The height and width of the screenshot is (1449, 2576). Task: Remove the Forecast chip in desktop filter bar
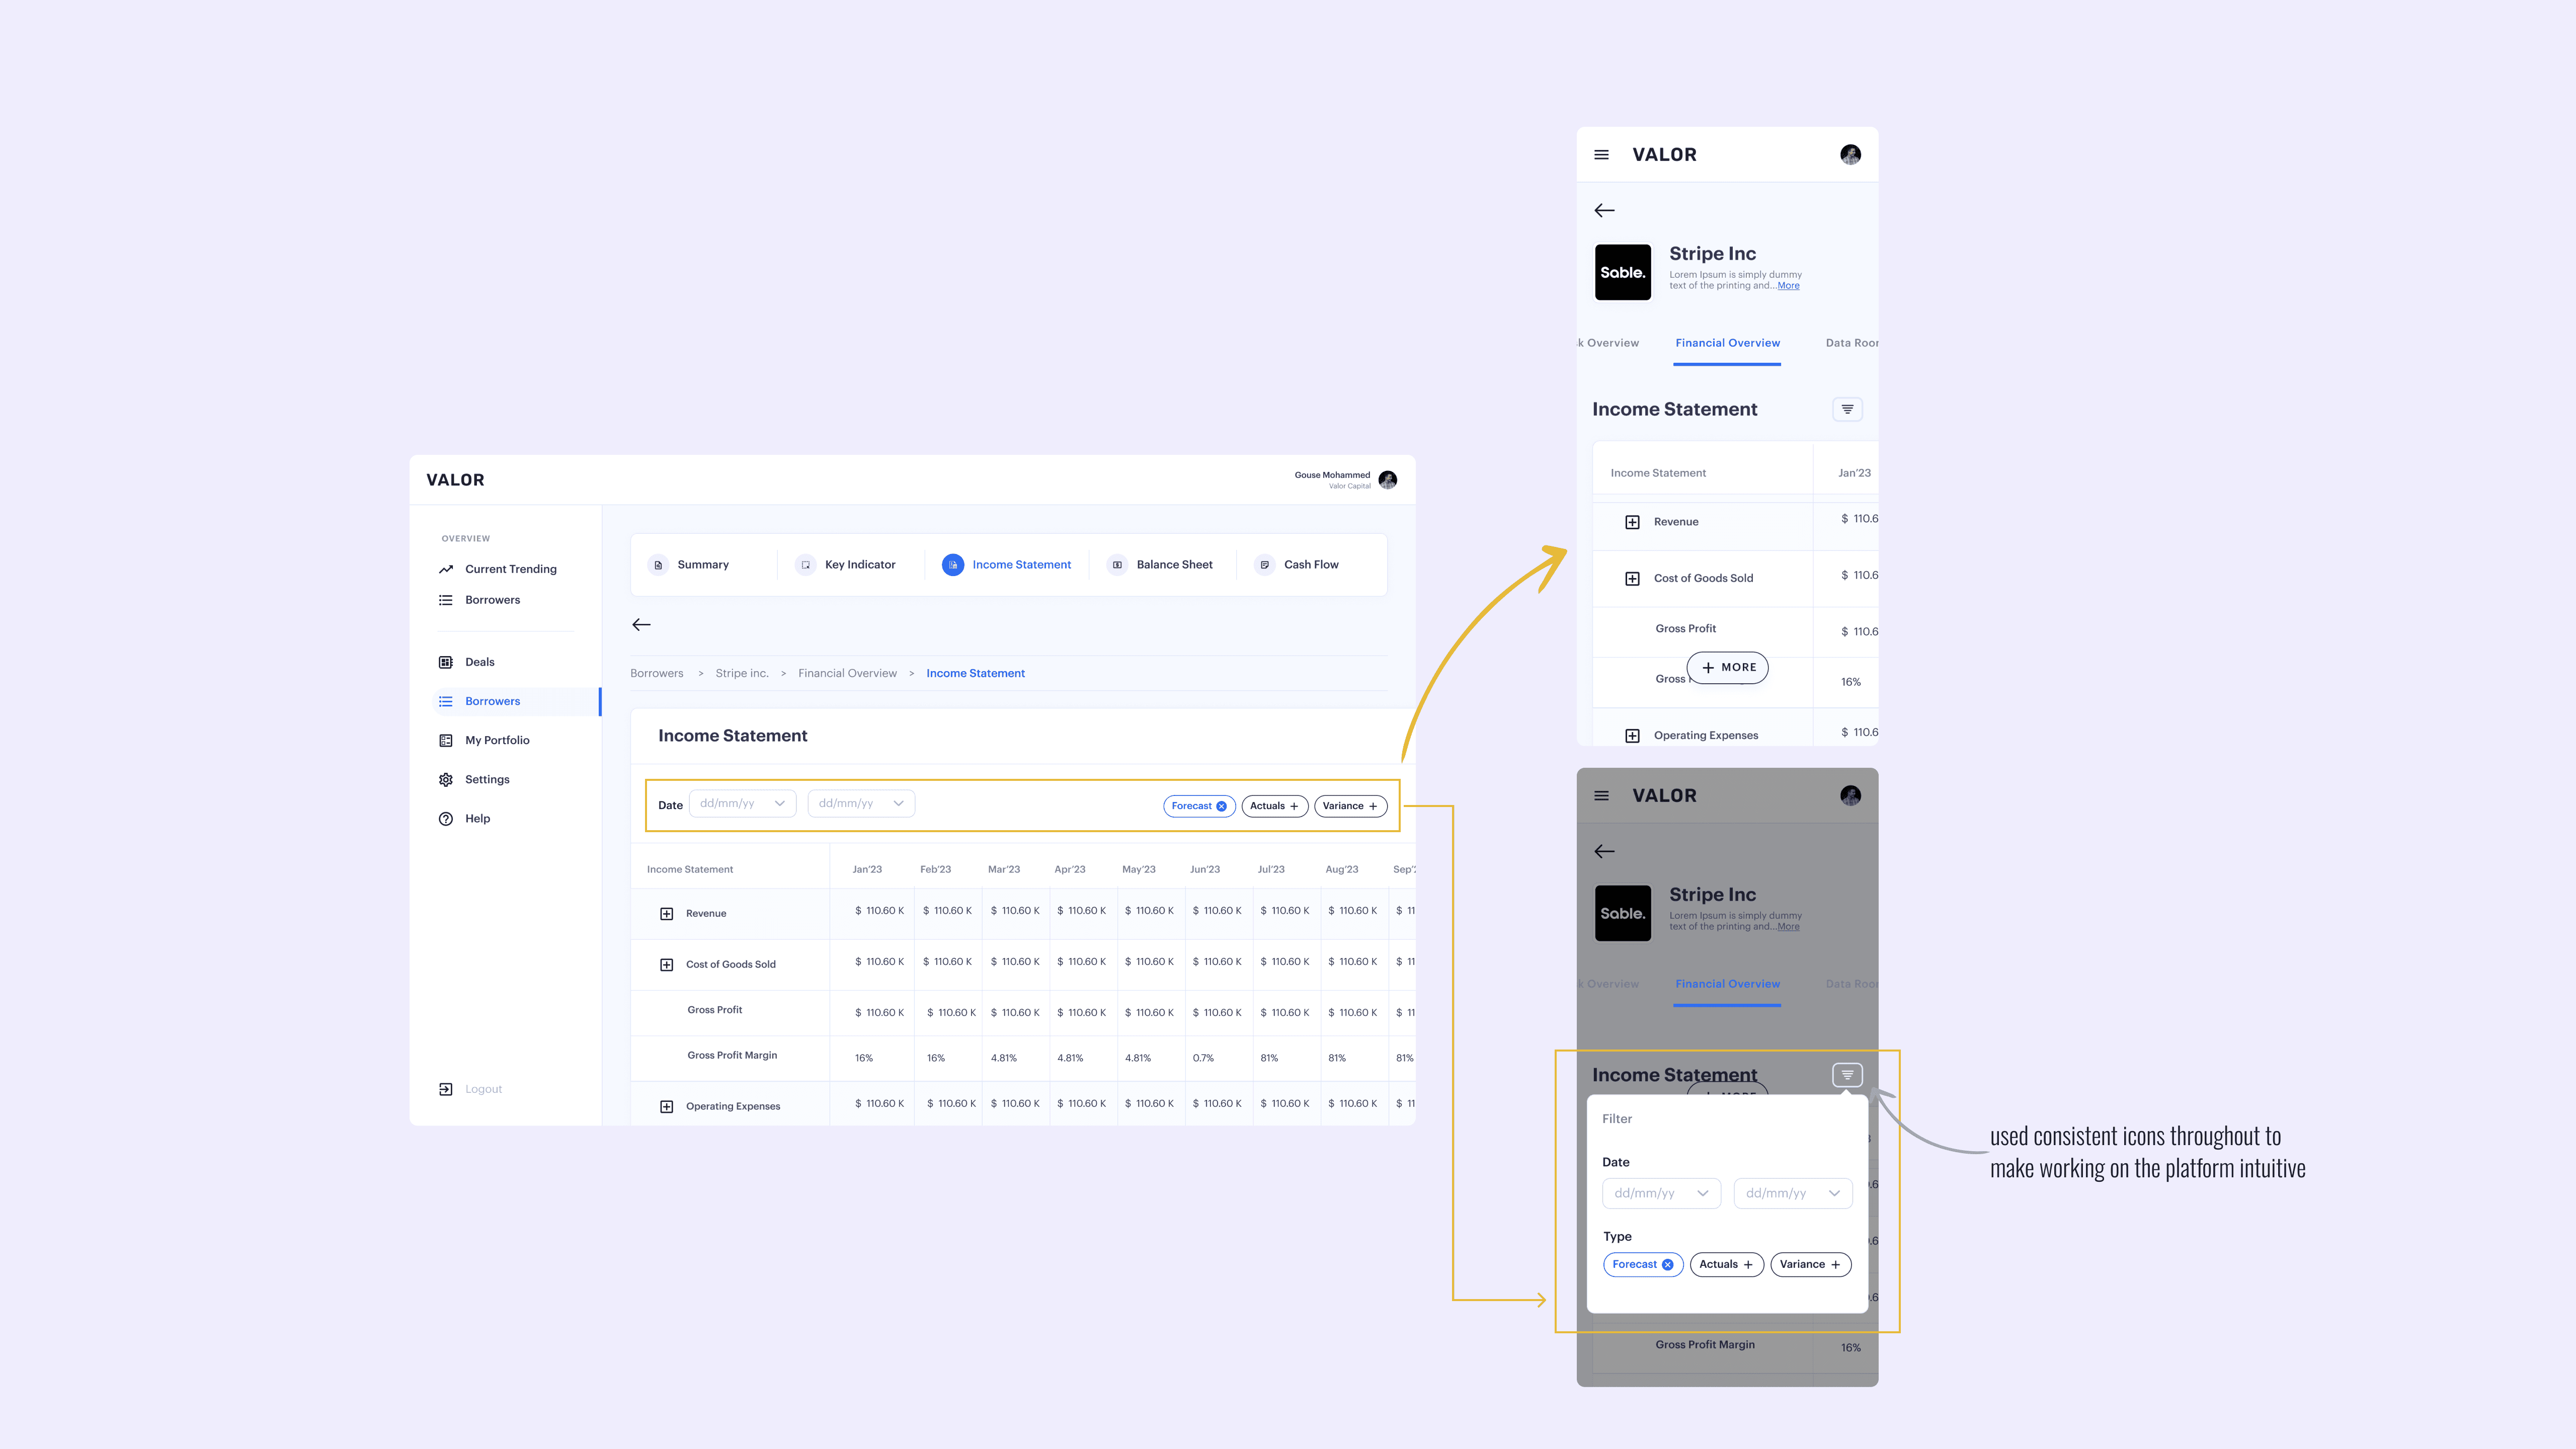1221,806
